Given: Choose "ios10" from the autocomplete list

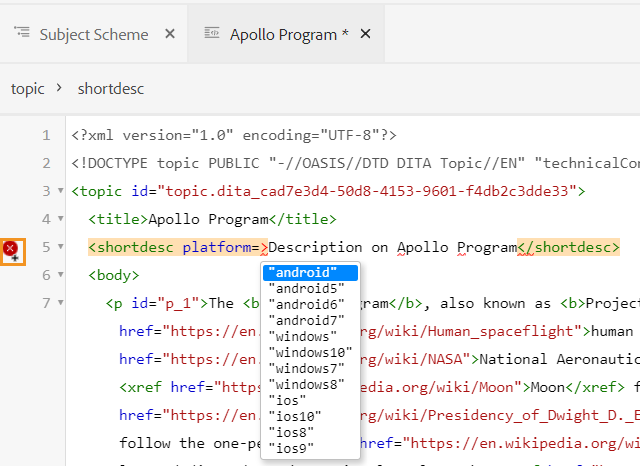Looking at the screenshot, I should click(310, 416).
